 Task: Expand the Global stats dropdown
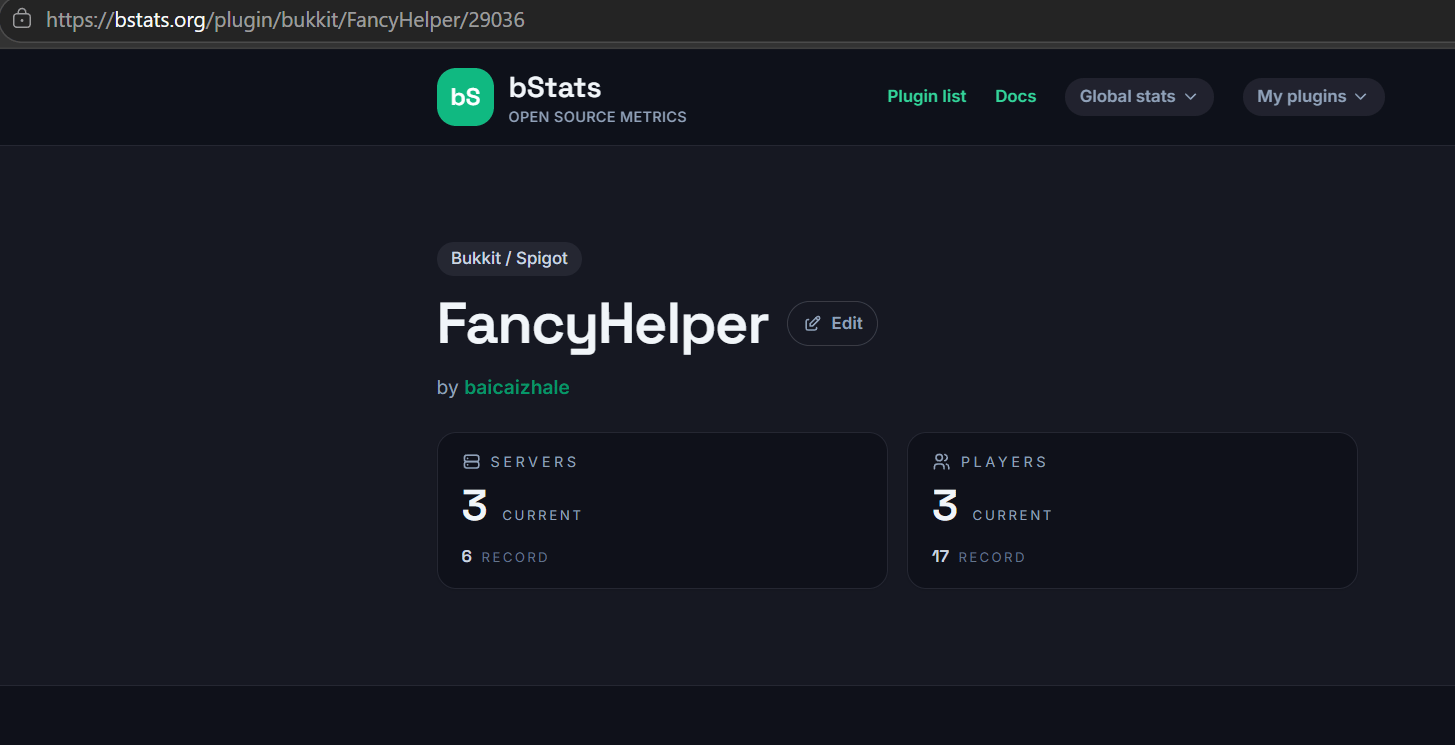(x=1139, y=97)
